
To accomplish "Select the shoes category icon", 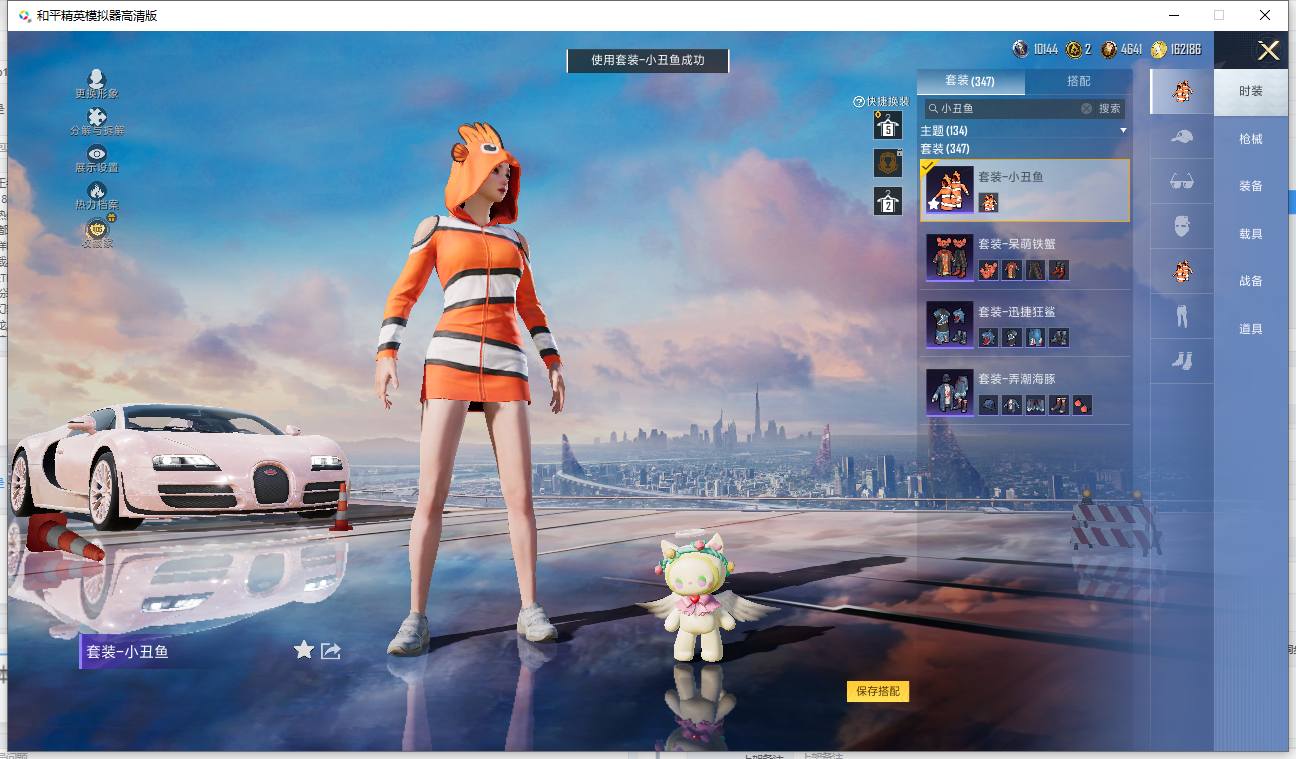I will click(1182, 359).
